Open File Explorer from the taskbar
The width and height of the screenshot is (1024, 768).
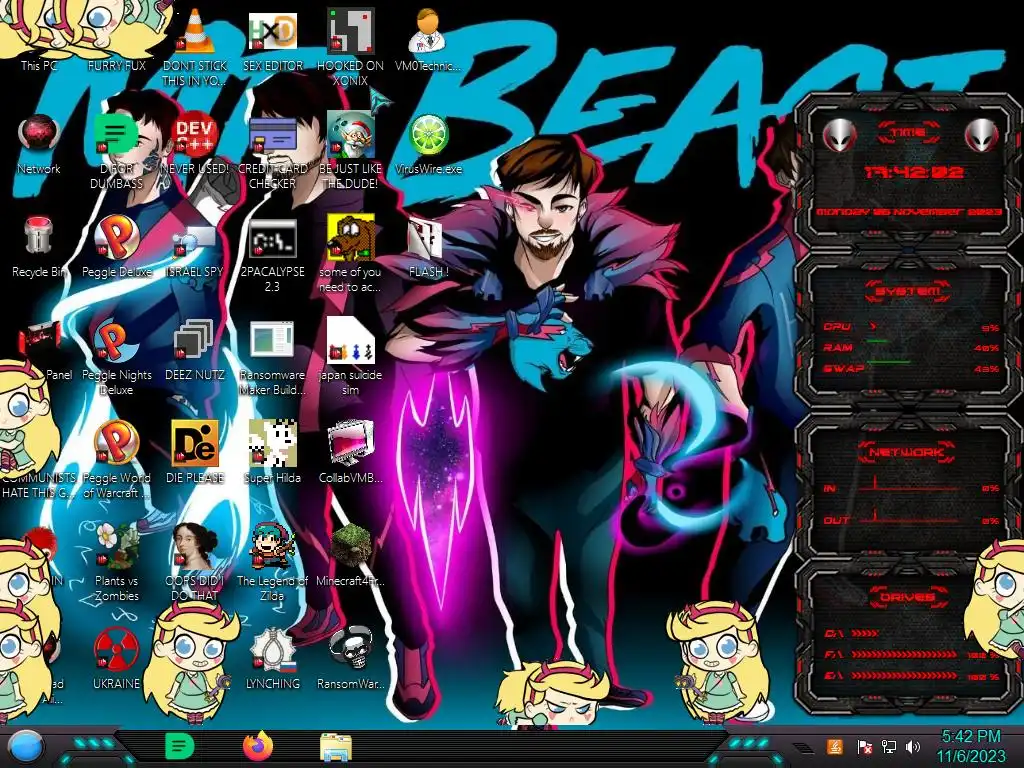(x=336, y=747)
